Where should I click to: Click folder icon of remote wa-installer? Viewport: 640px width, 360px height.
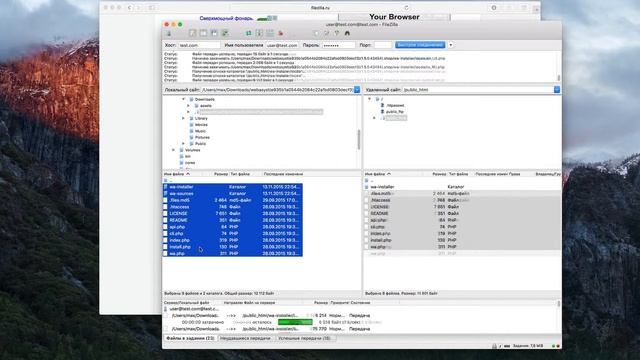(x=367, y=187)
